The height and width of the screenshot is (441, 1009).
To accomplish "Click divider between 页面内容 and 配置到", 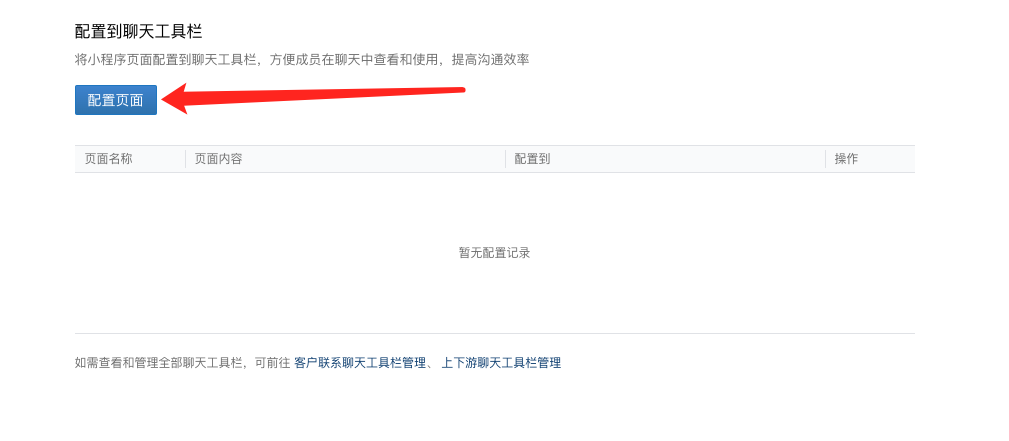I will pos(505,159).
